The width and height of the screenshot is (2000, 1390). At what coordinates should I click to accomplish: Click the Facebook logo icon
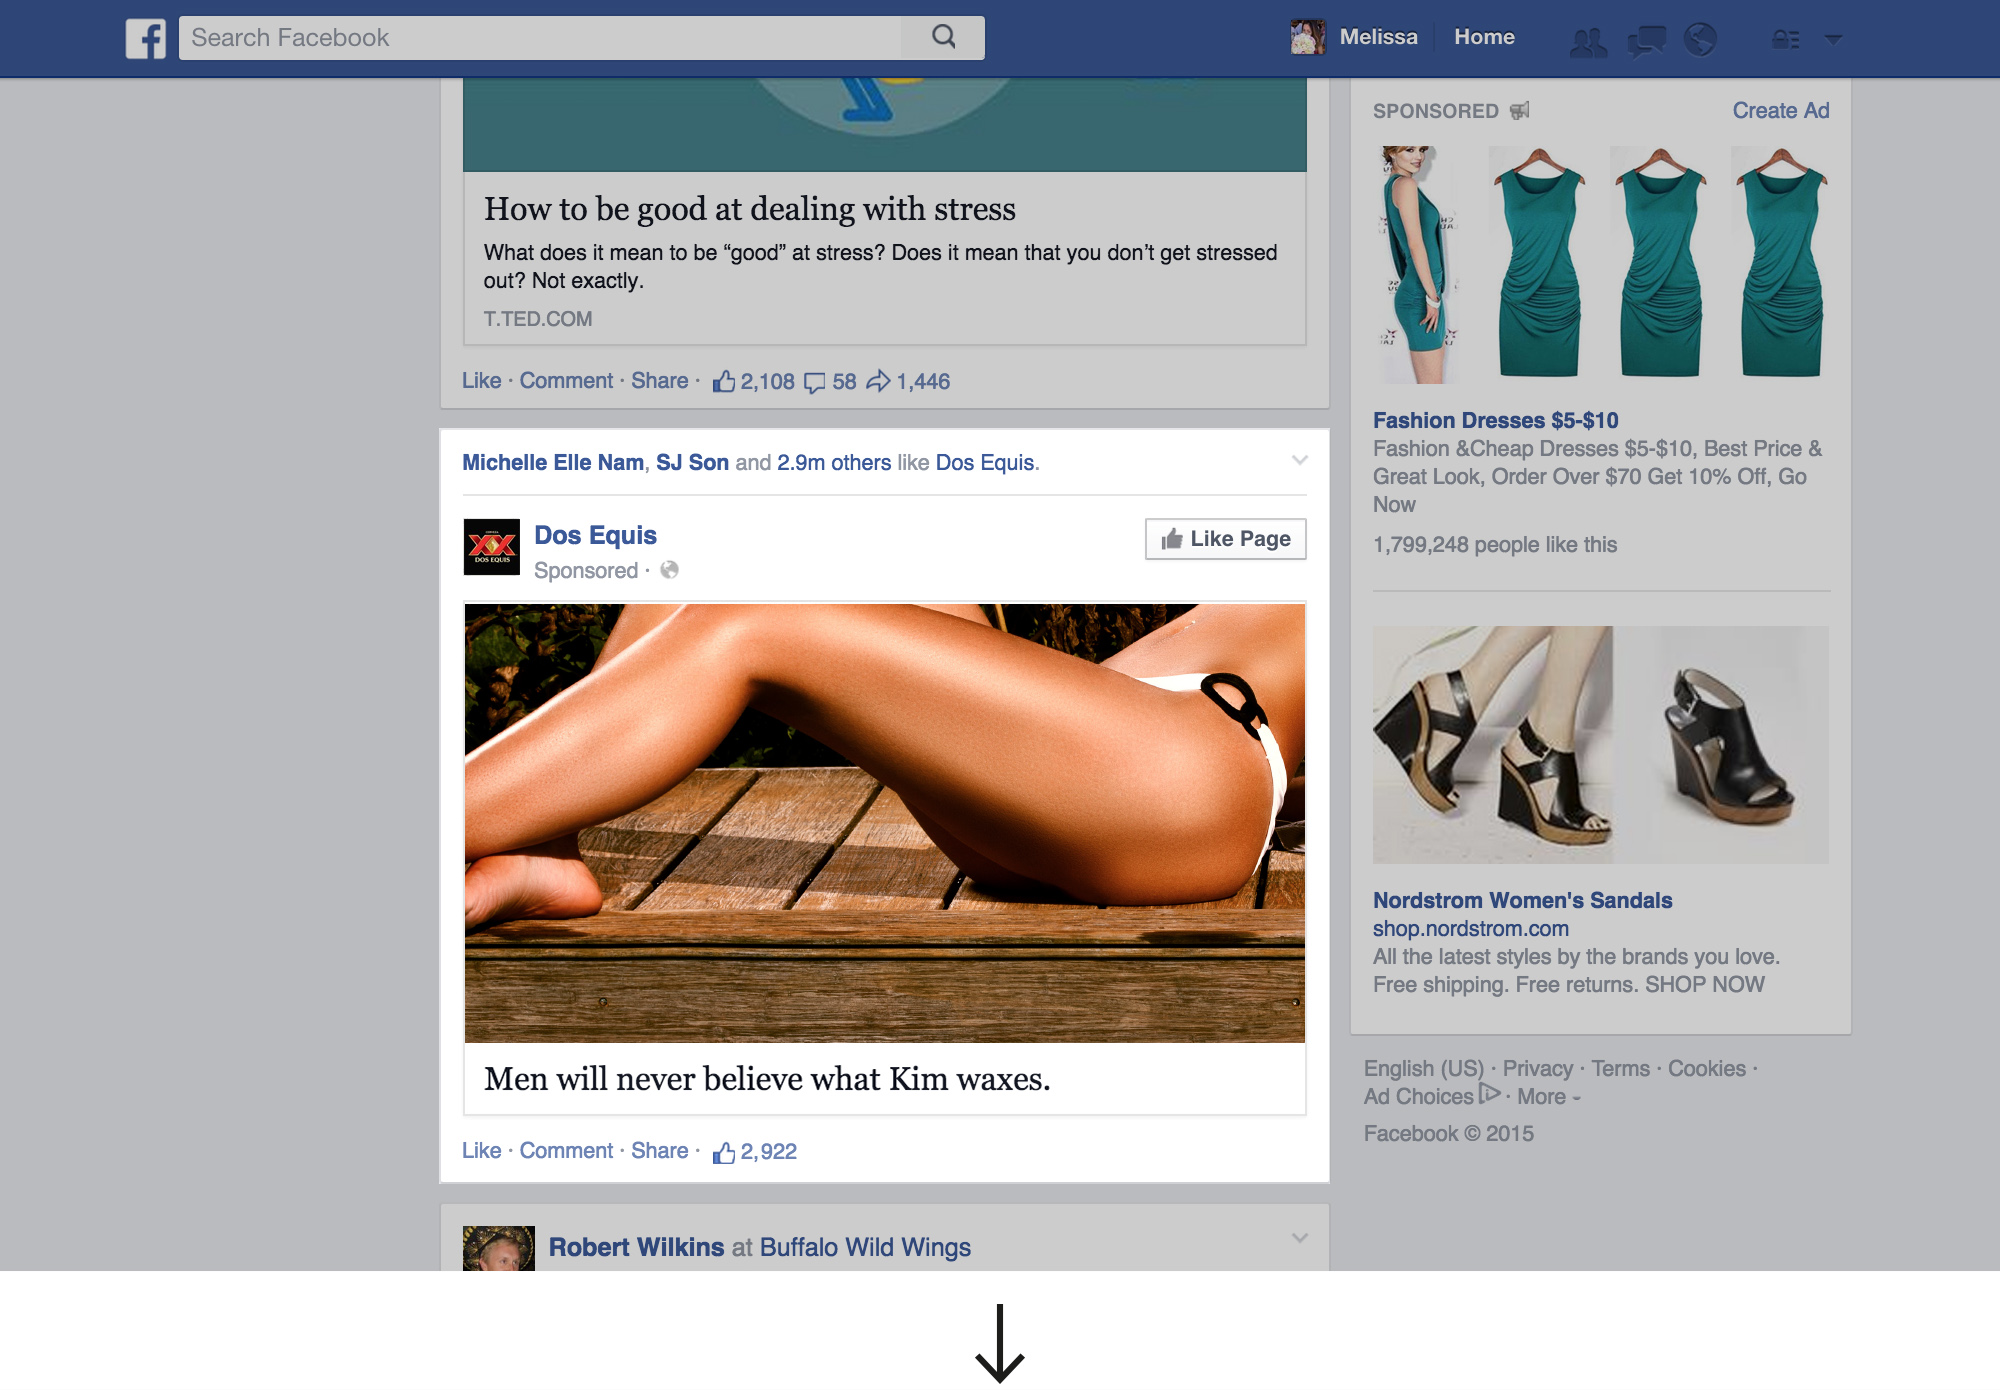[146, 38]
